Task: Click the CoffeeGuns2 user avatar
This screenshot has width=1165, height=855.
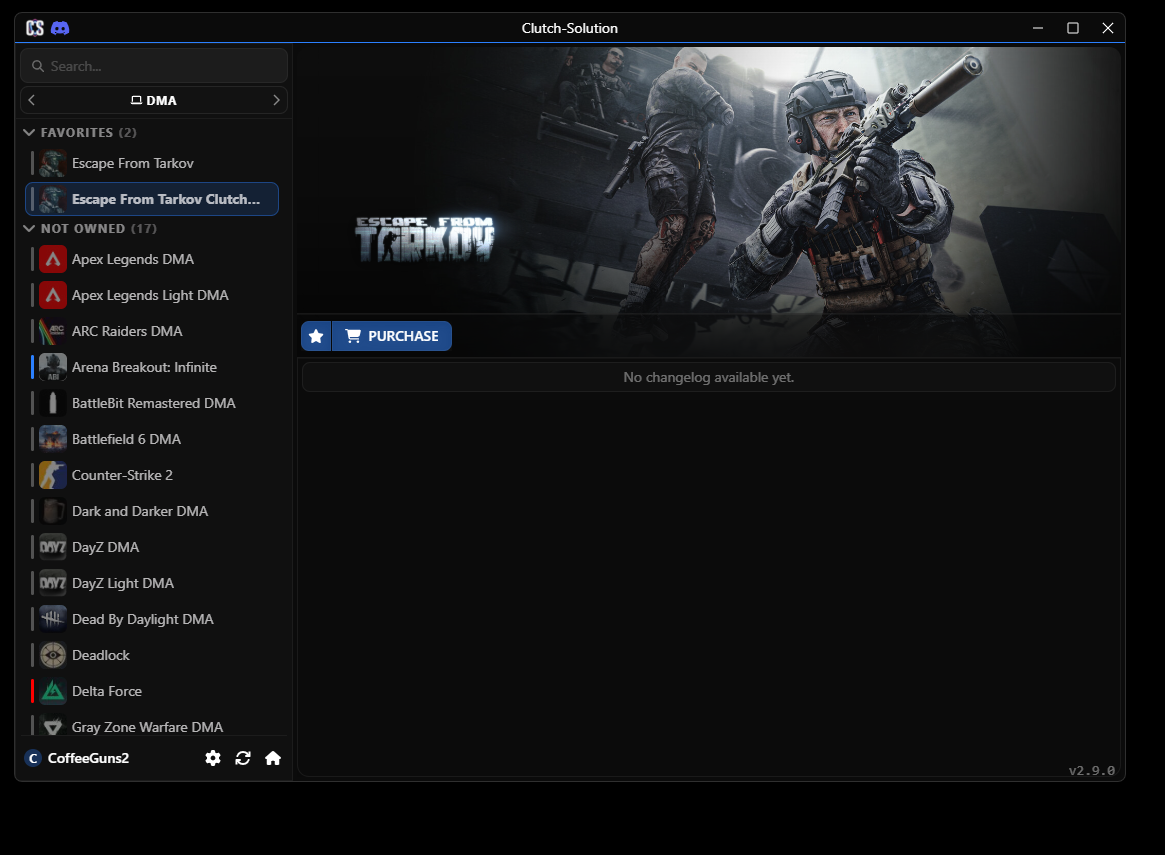Action: point(33,758)
